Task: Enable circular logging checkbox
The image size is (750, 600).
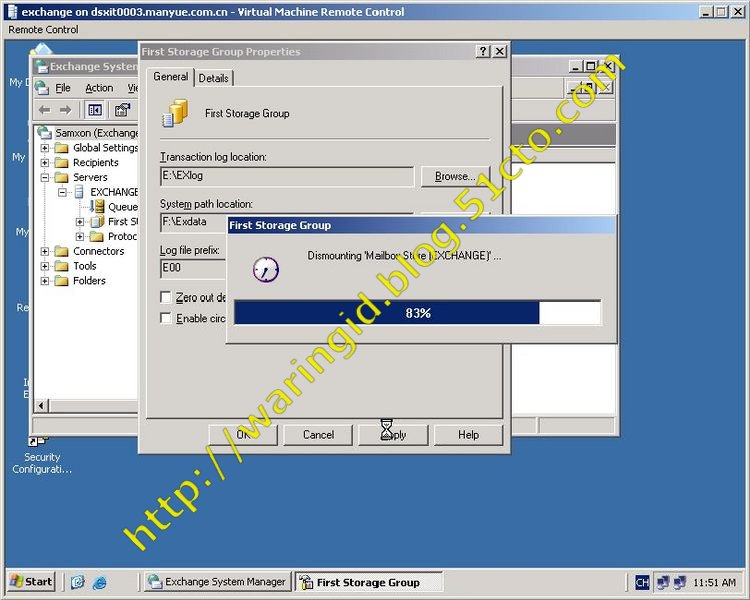Action: (x=166, y=318)
